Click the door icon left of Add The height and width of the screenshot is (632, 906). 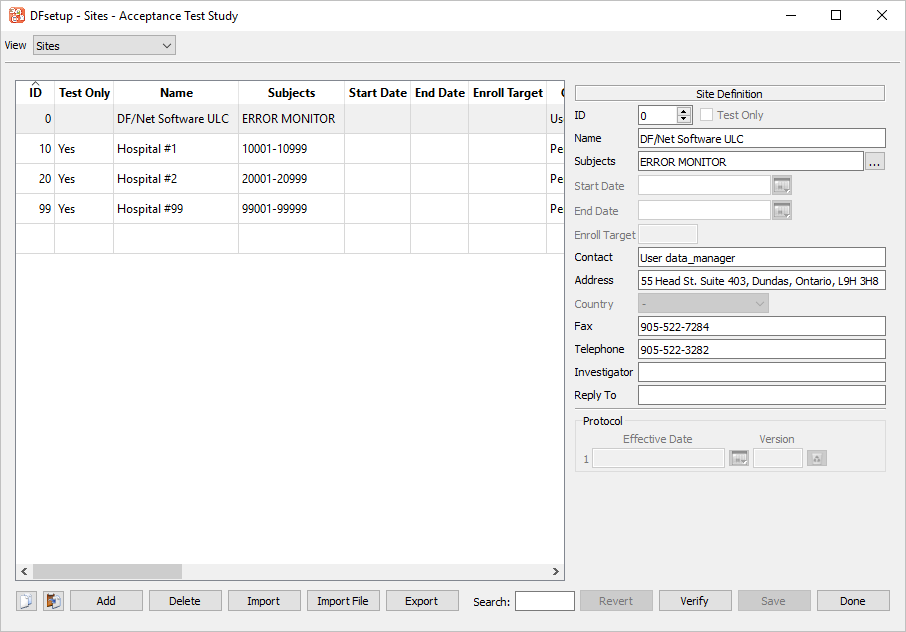click(x=53, y=601)
